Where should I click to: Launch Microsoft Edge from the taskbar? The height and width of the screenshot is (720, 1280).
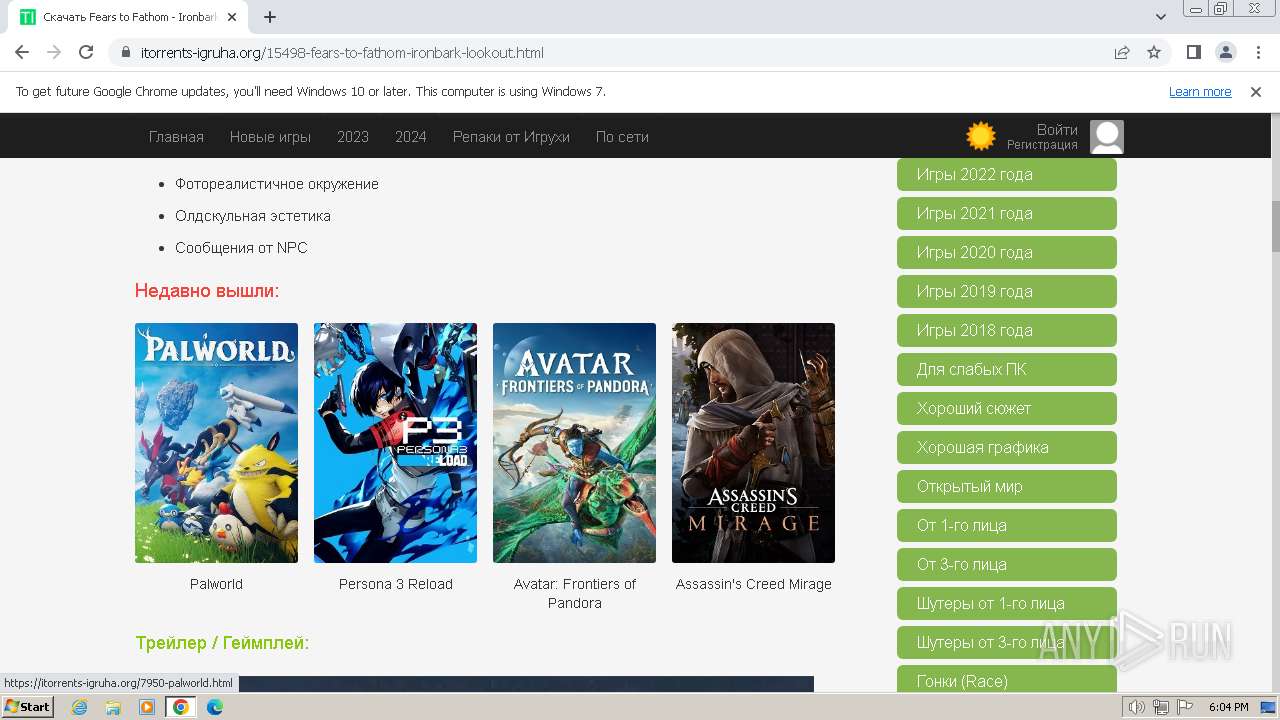215,707
